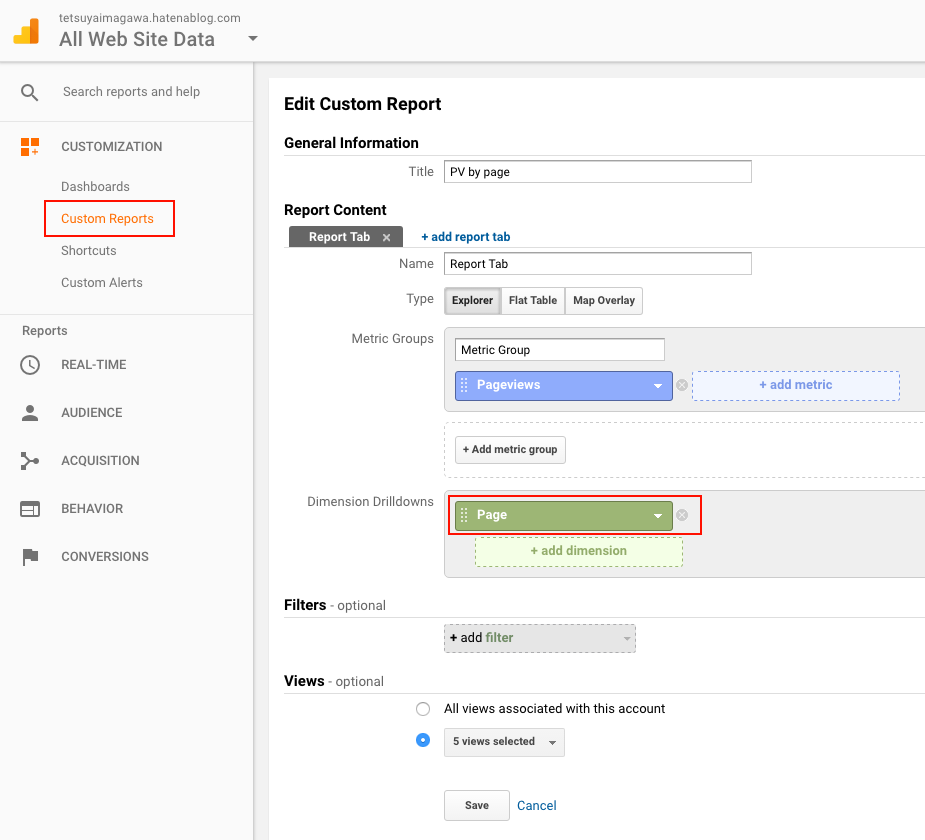Viewport: 925px width, 840px height.
Task: Select All views associated with this account
Action: pos(423,709)
